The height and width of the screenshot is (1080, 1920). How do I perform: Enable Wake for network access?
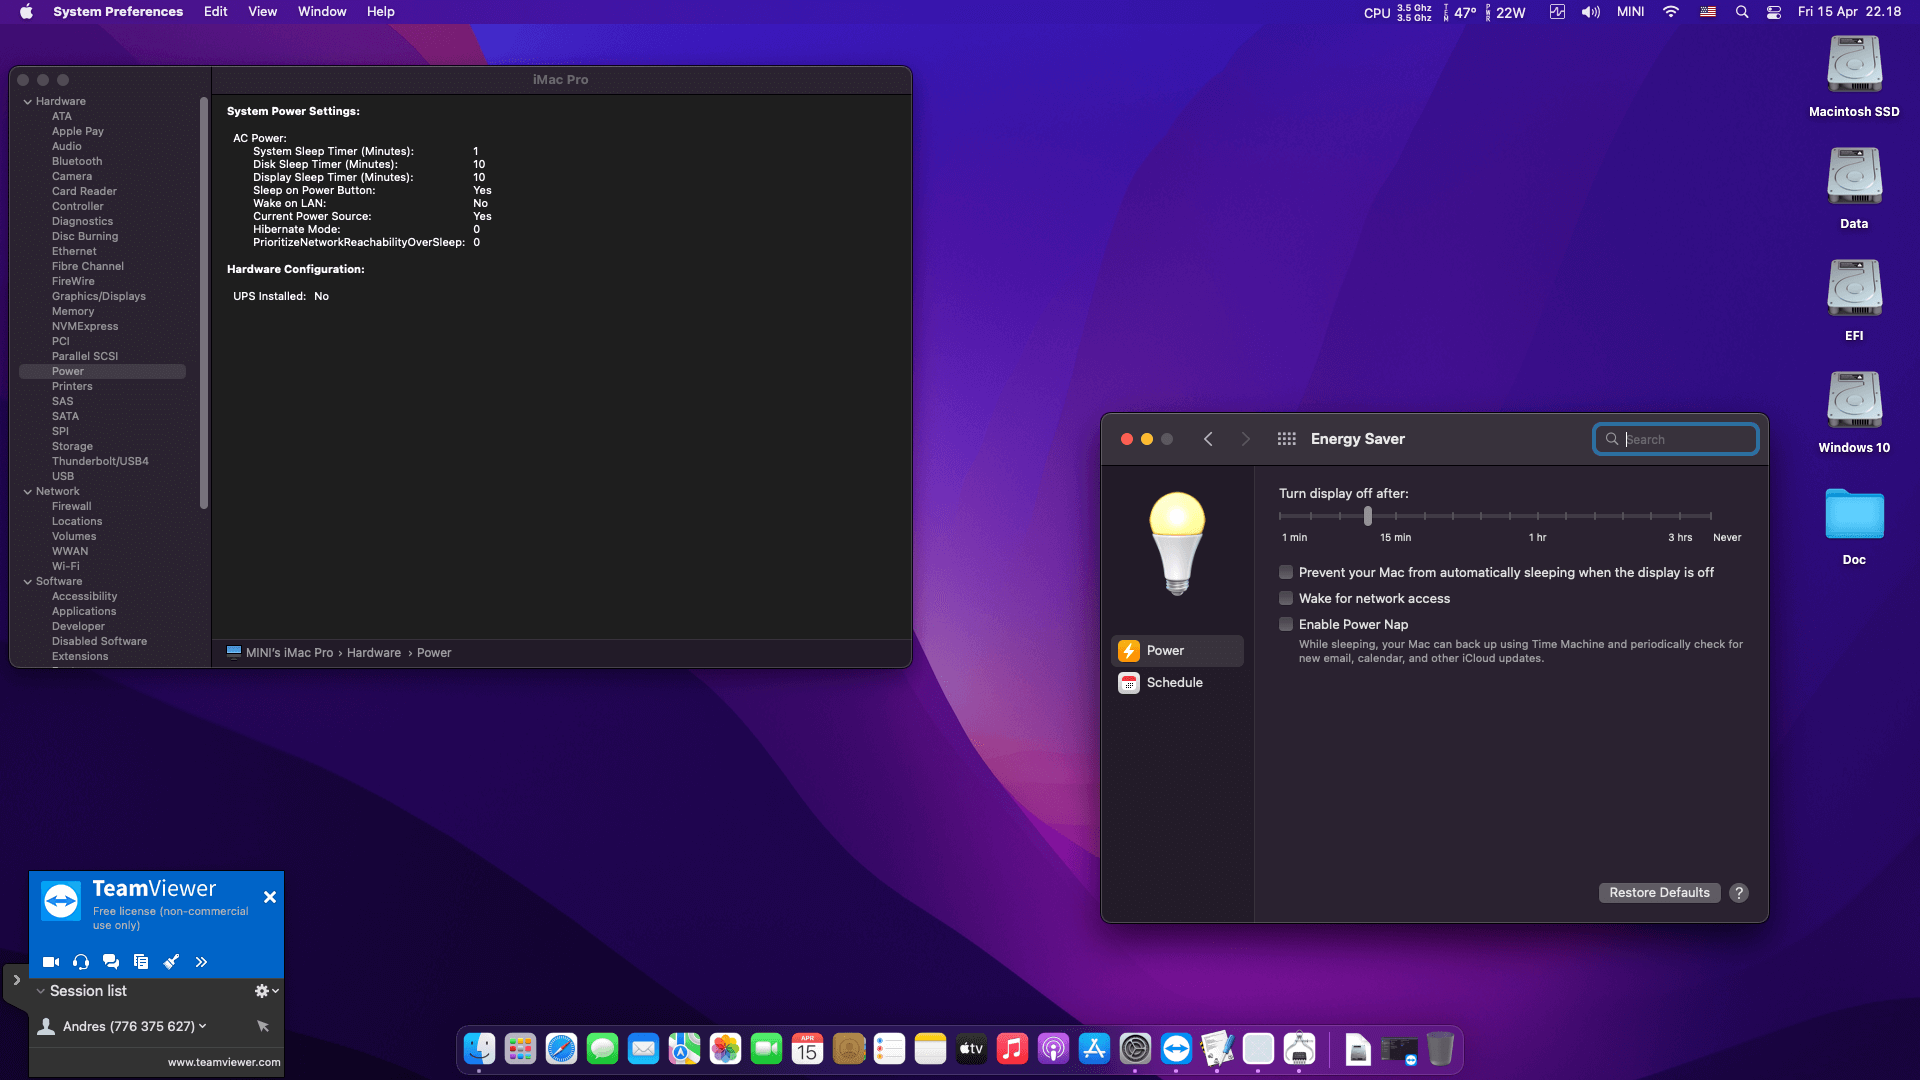coord(1286,598)
